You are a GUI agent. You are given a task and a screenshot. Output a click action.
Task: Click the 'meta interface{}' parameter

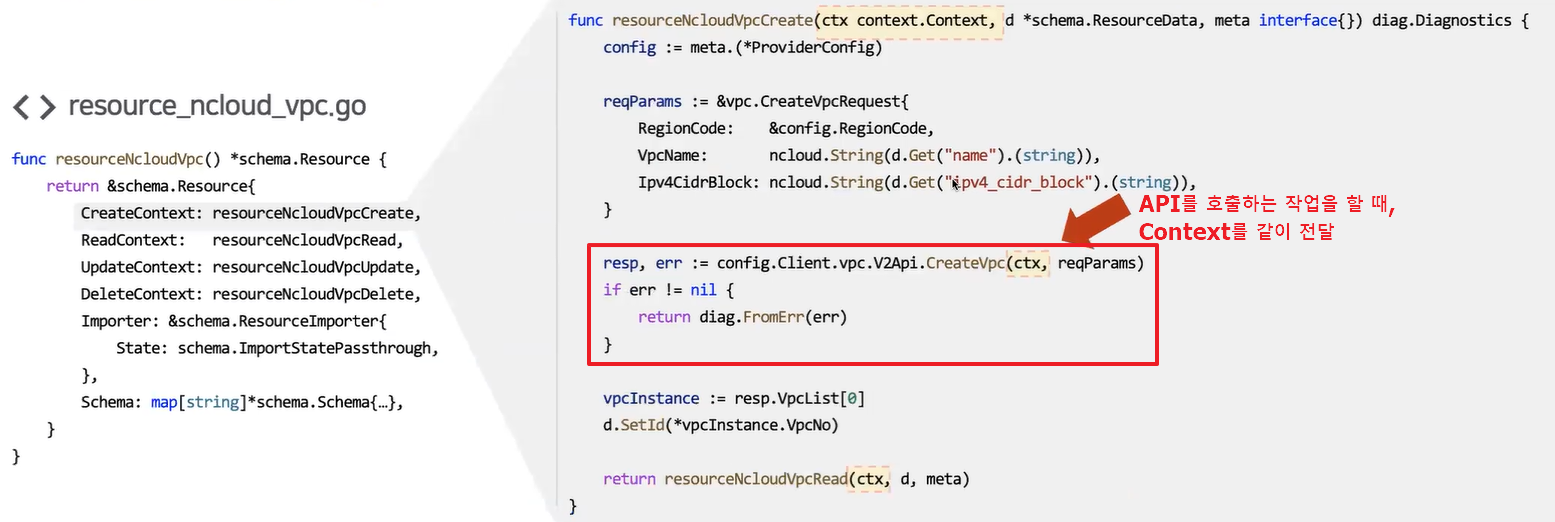[1288, 20]
